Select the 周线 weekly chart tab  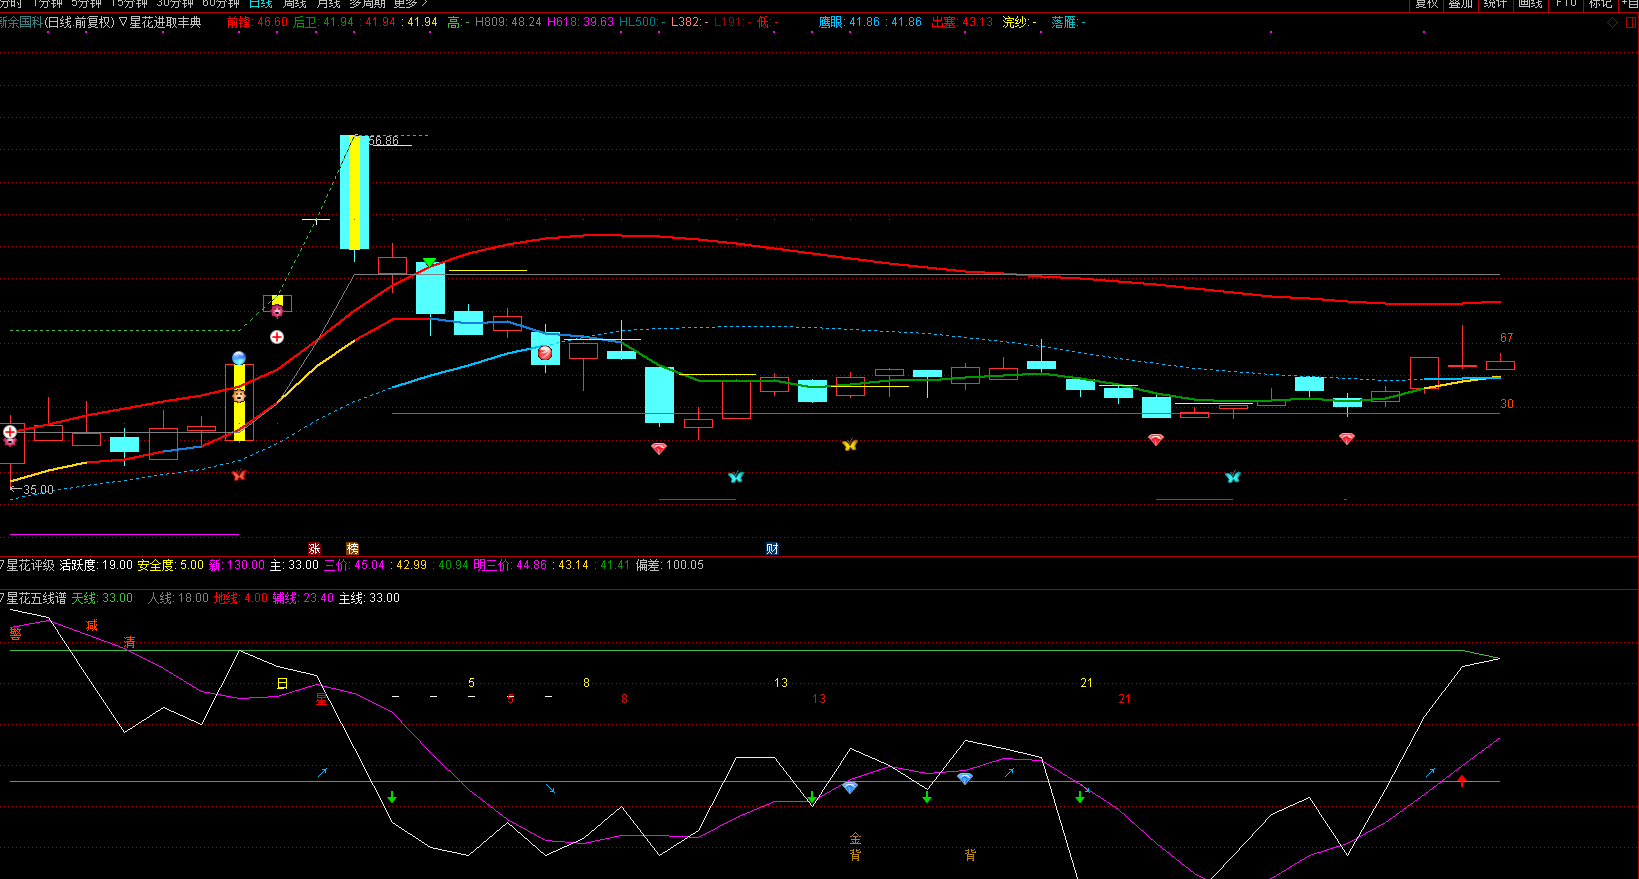tap(295, 4)
